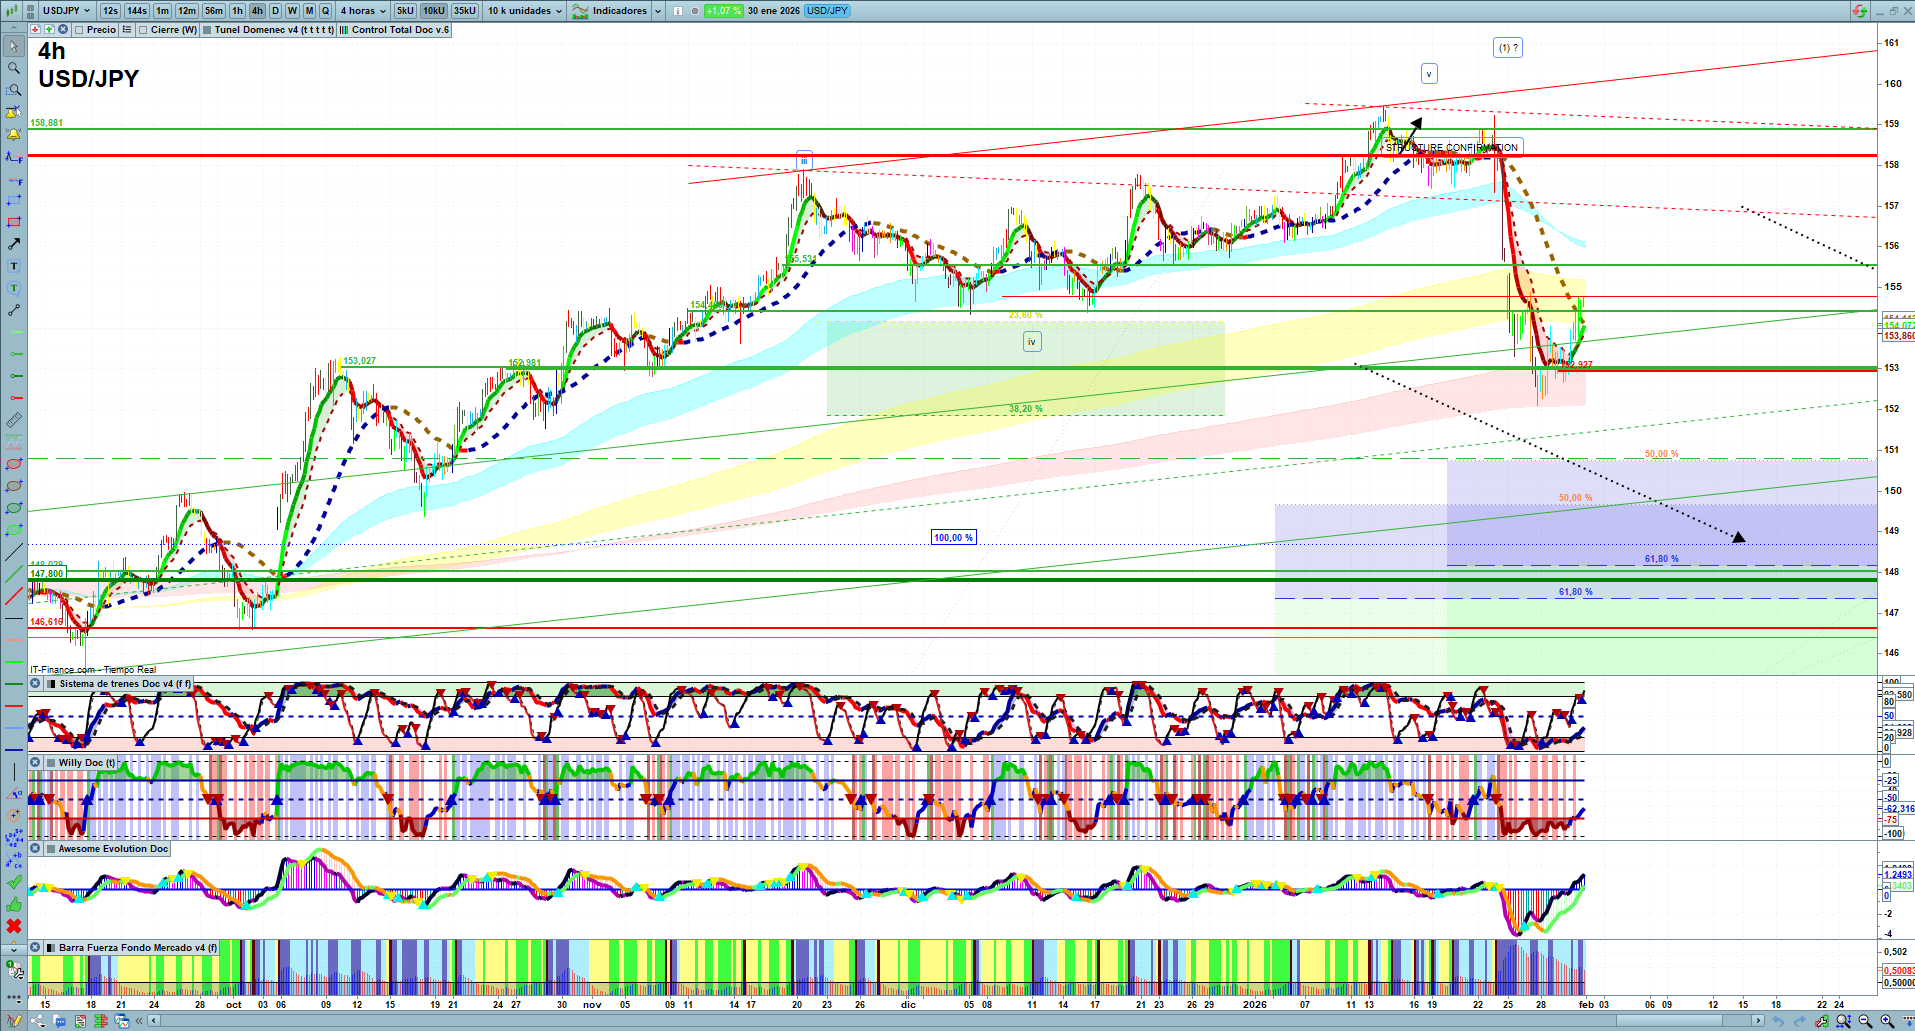Select the green thumbs-up marker tool

[14, 904]
